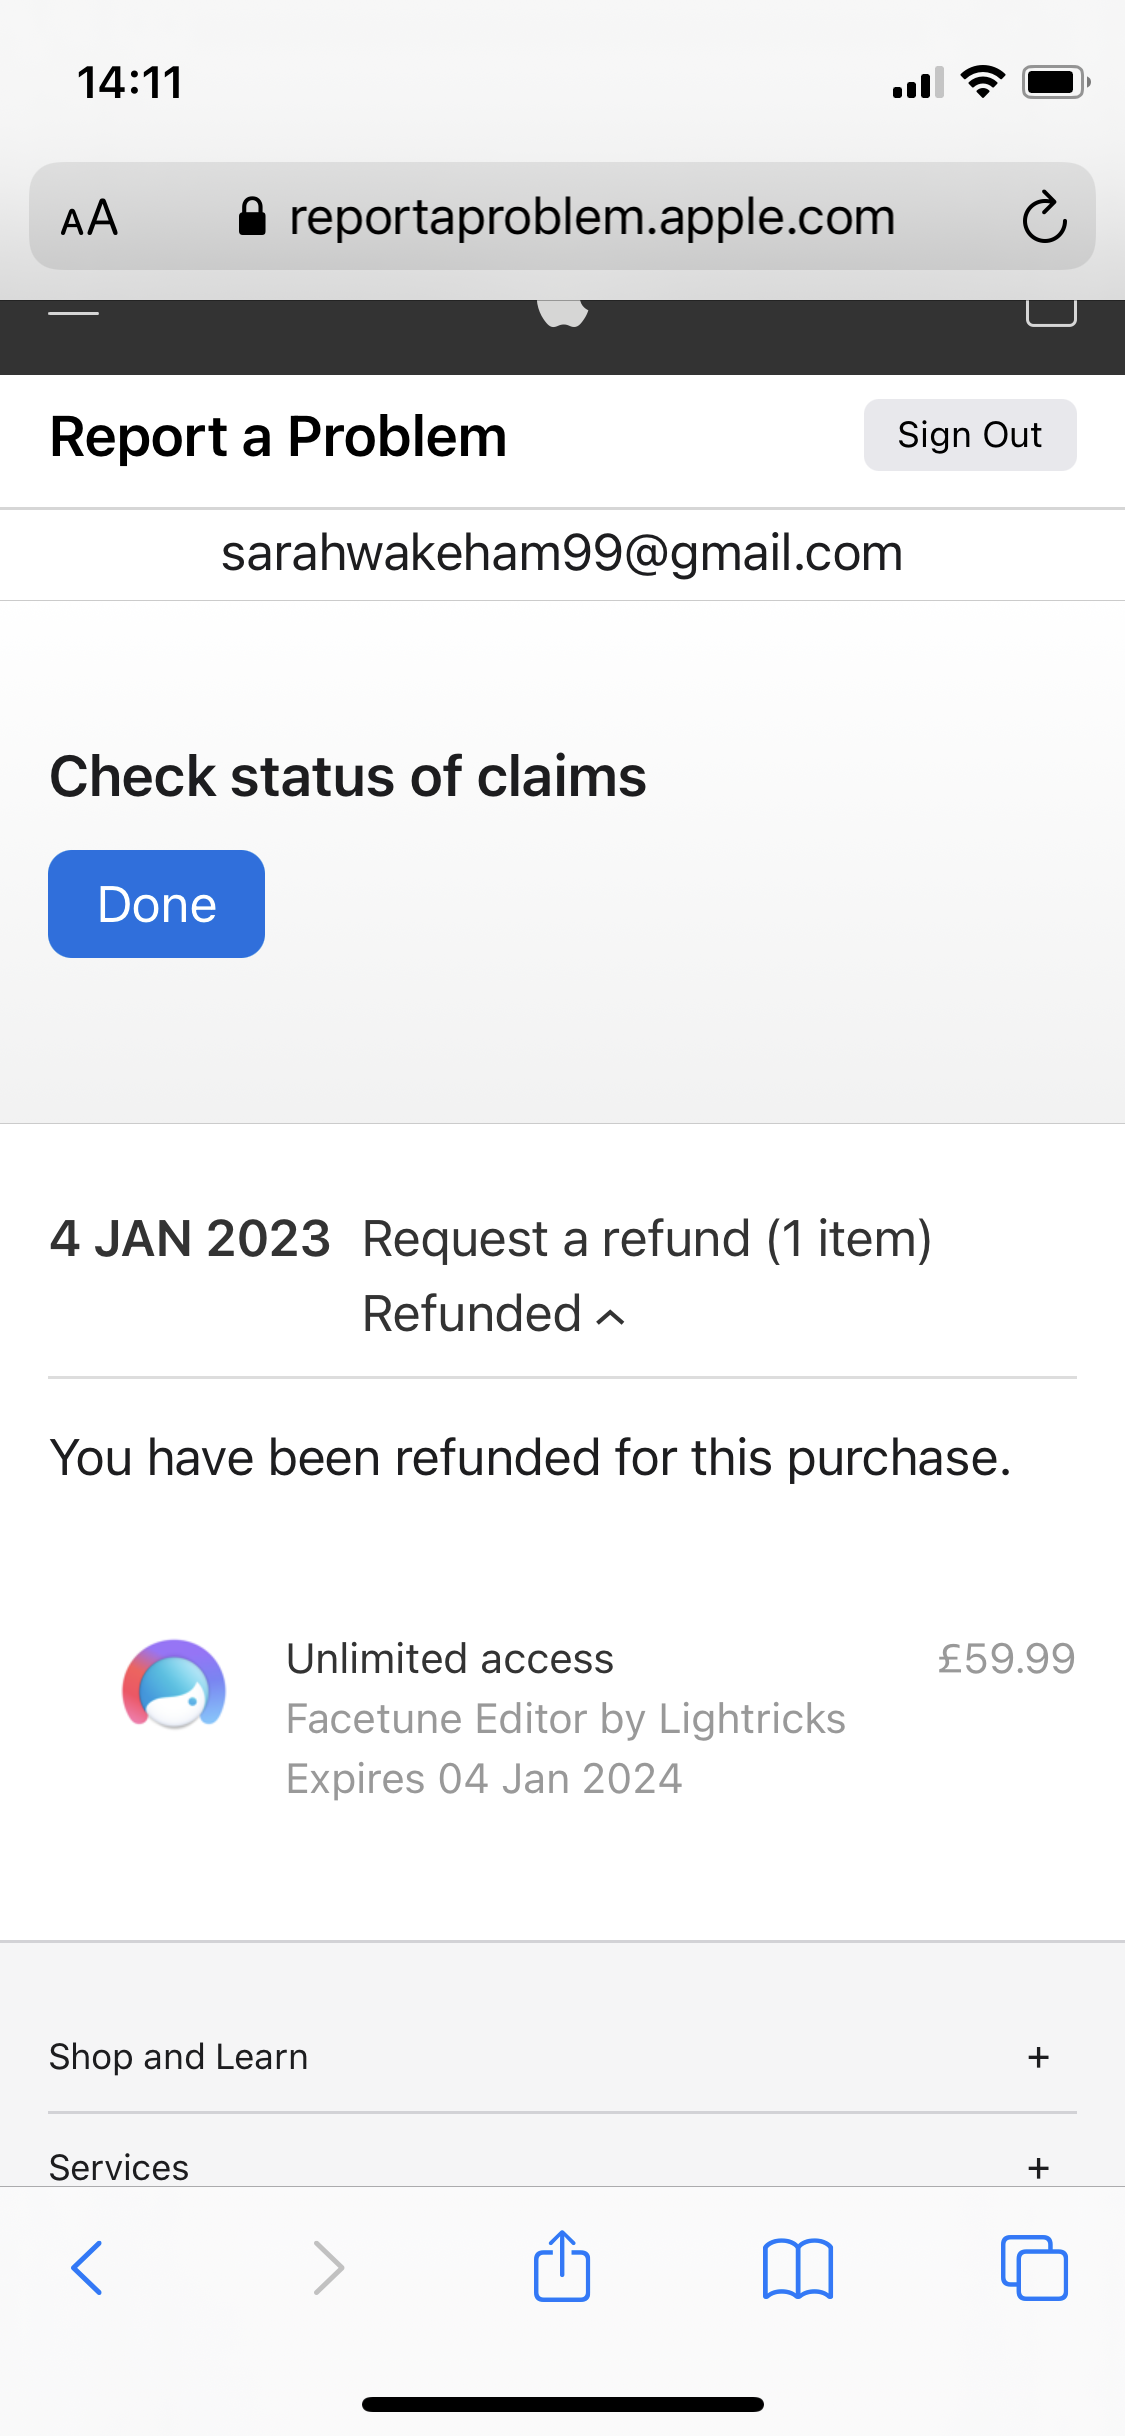
Task: Show open tabs with the tabs icon
Action: (x=1034, y=2267)
